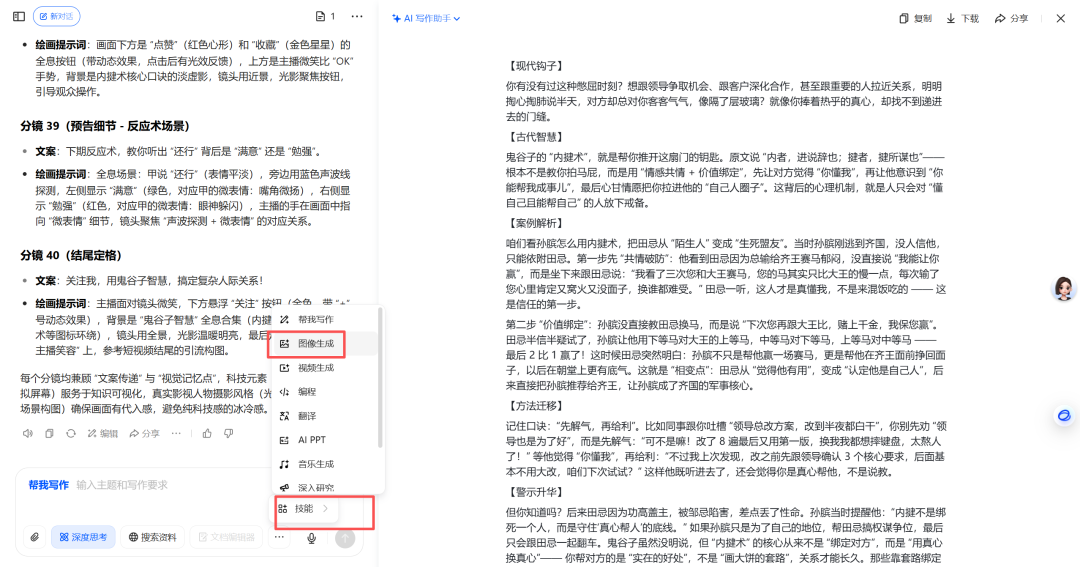Viewport: 1080px width, 567px height.
Task: Open the top more-options ellipsis
Action: coord(357,16)
